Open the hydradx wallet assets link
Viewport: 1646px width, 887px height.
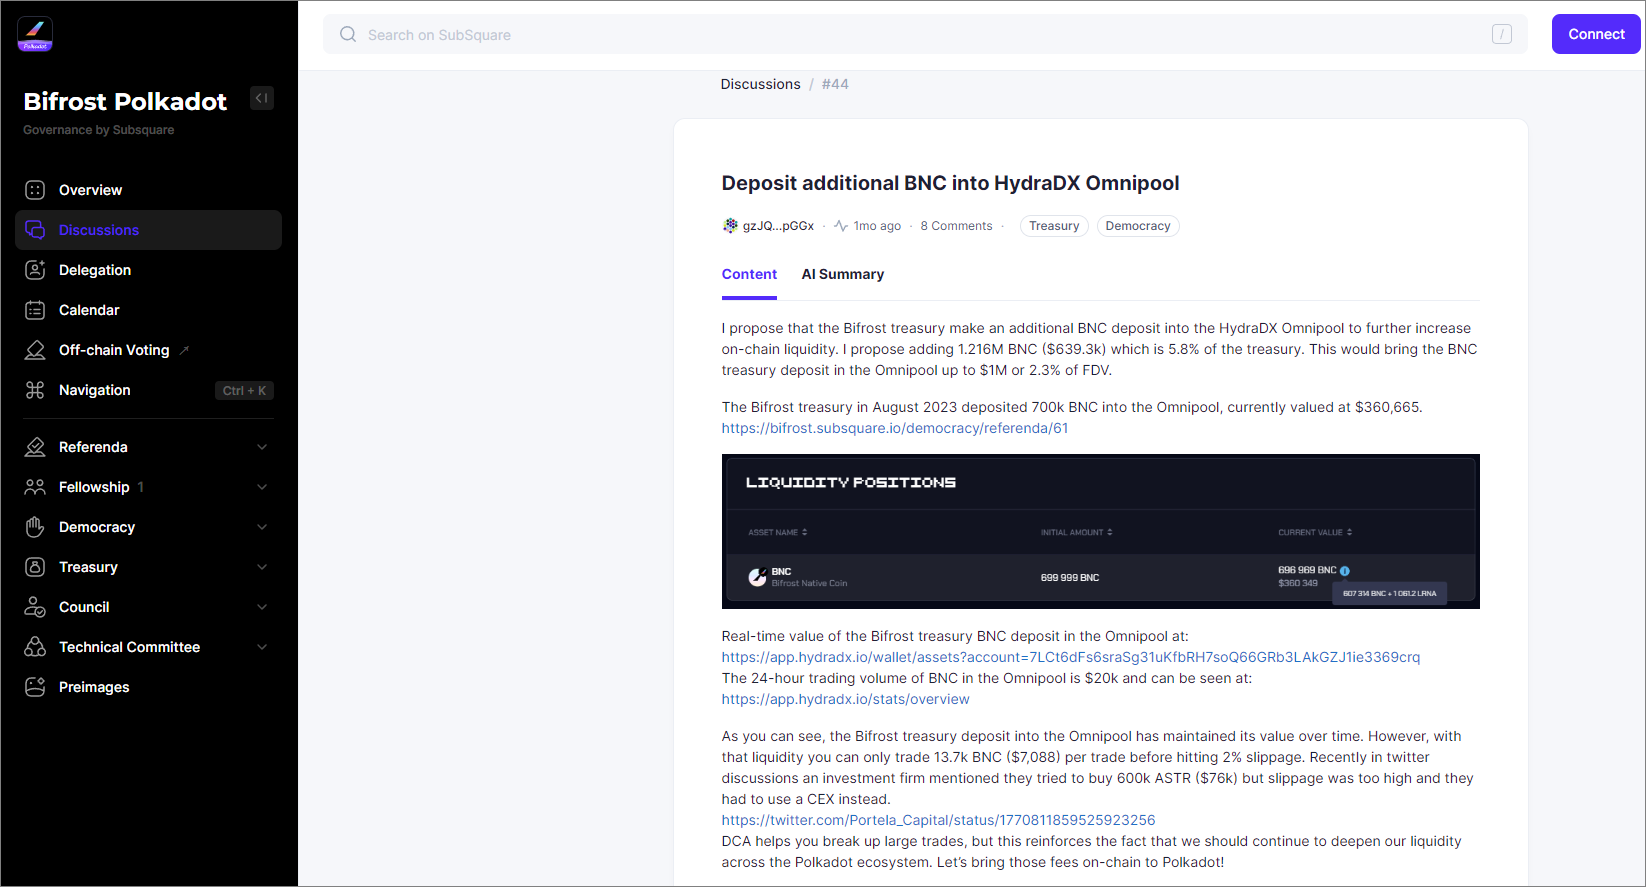tap(1071, 657)
